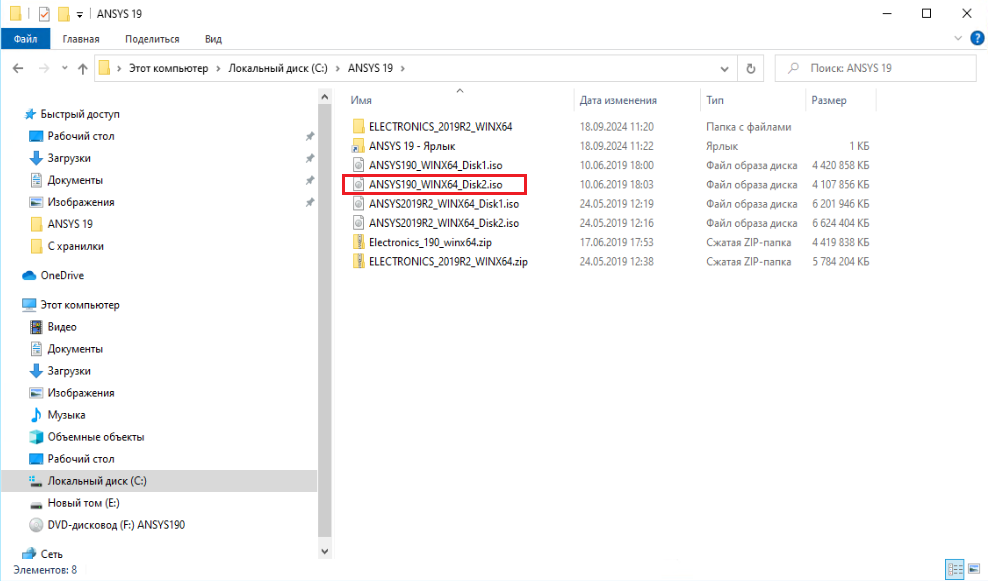Open Рабочий стол under Этот компьютер
Image resolution: width=988 pixels, height=581 pixels.
81,459
